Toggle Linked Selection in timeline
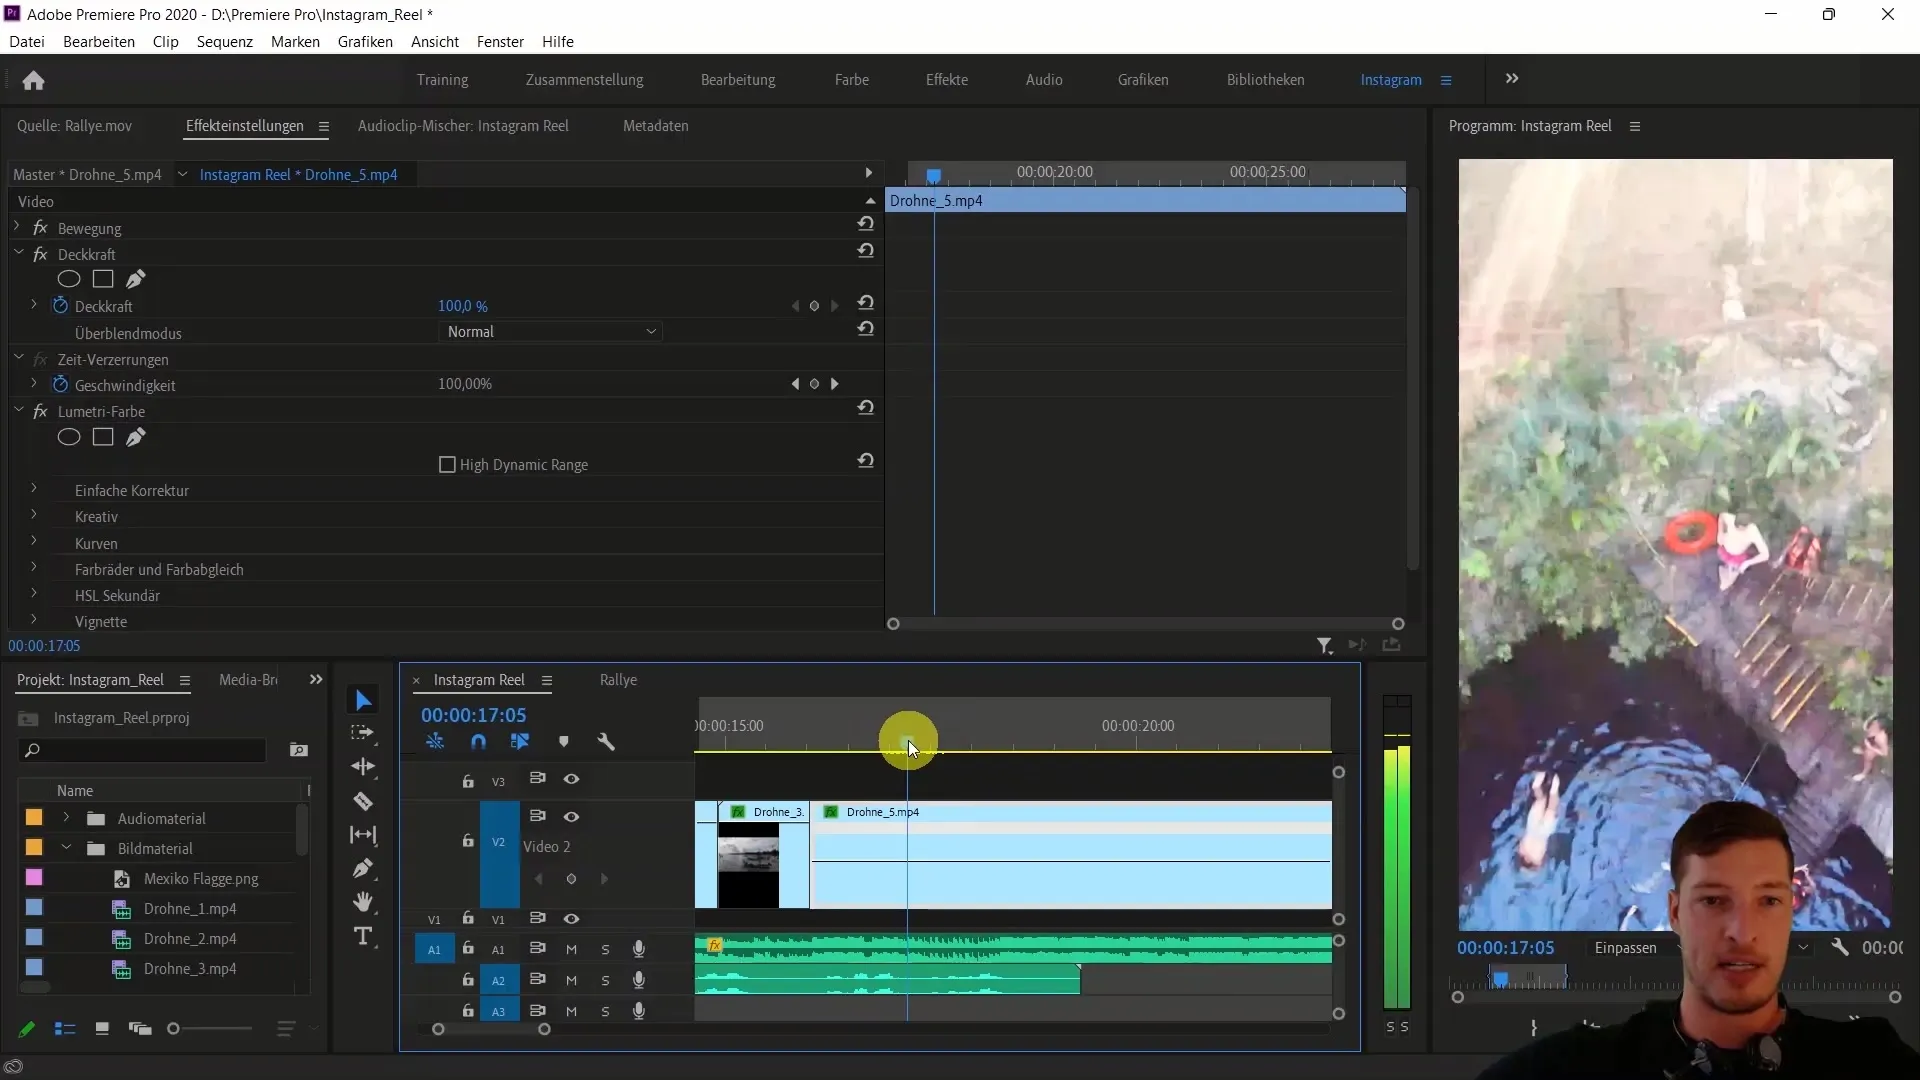This screenshot has height=1080, width=1920. coord(520,742)
